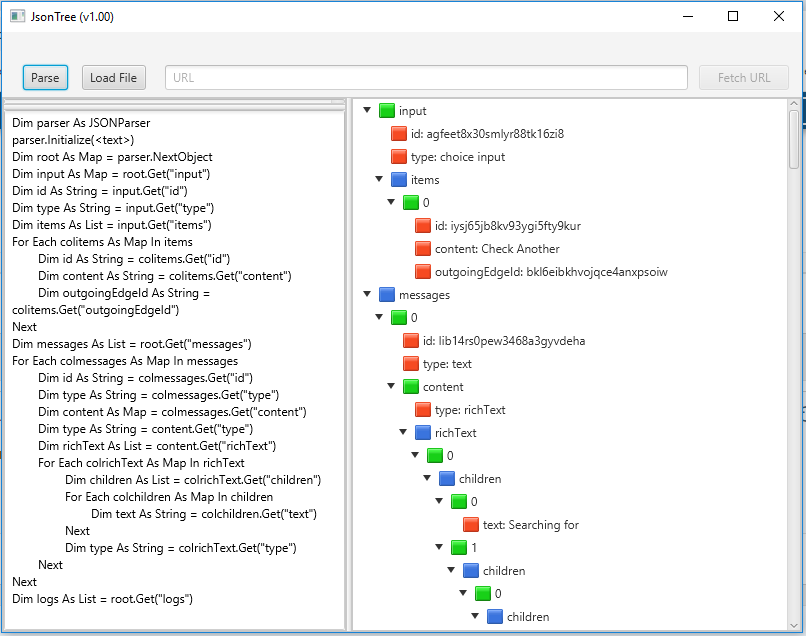
Task: Click the tree vertical scrollbar thumb
Action: pos(794,139)
